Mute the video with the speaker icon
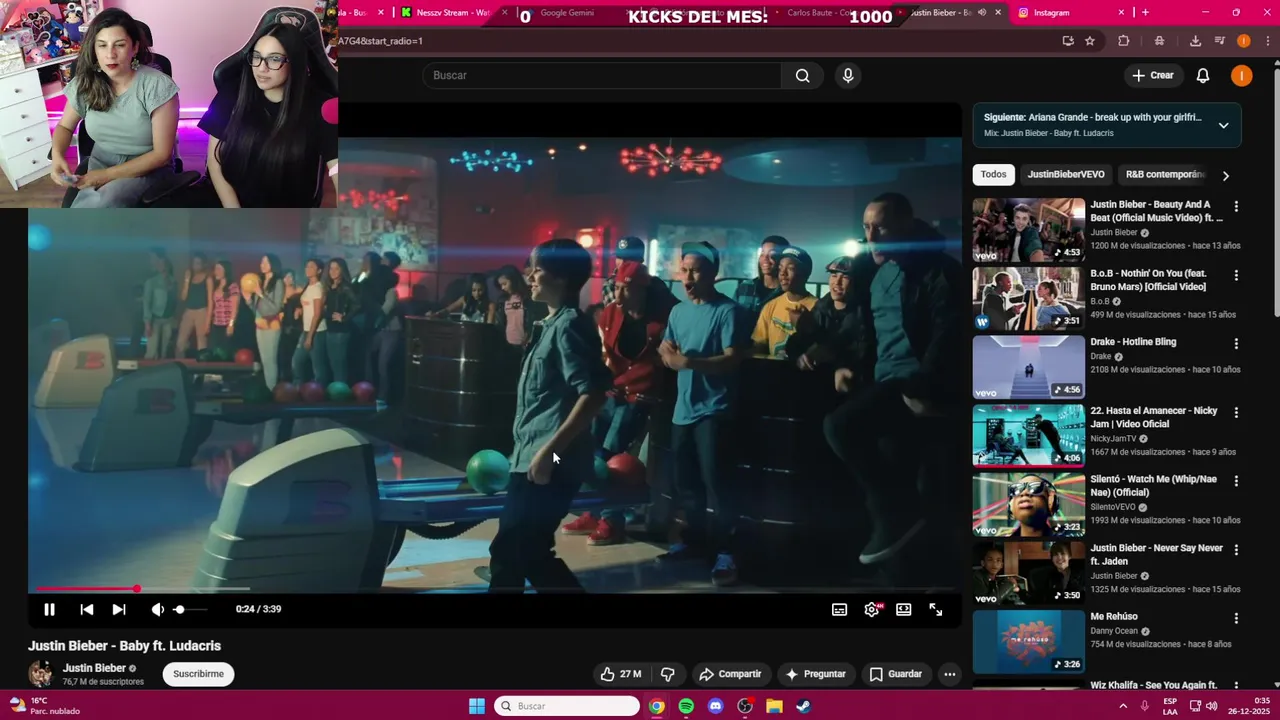1280x720 pixels. tap(157, 609)
